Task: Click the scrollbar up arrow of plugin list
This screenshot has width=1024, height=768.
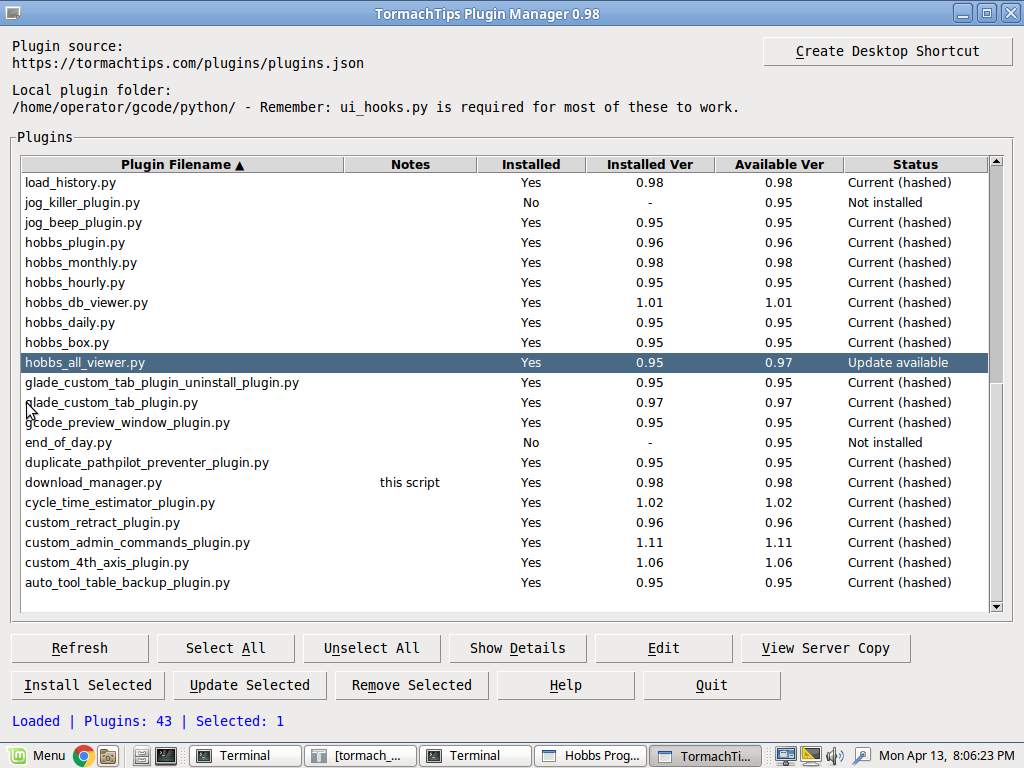Action: pyautogui.click(x=995, y=162)
